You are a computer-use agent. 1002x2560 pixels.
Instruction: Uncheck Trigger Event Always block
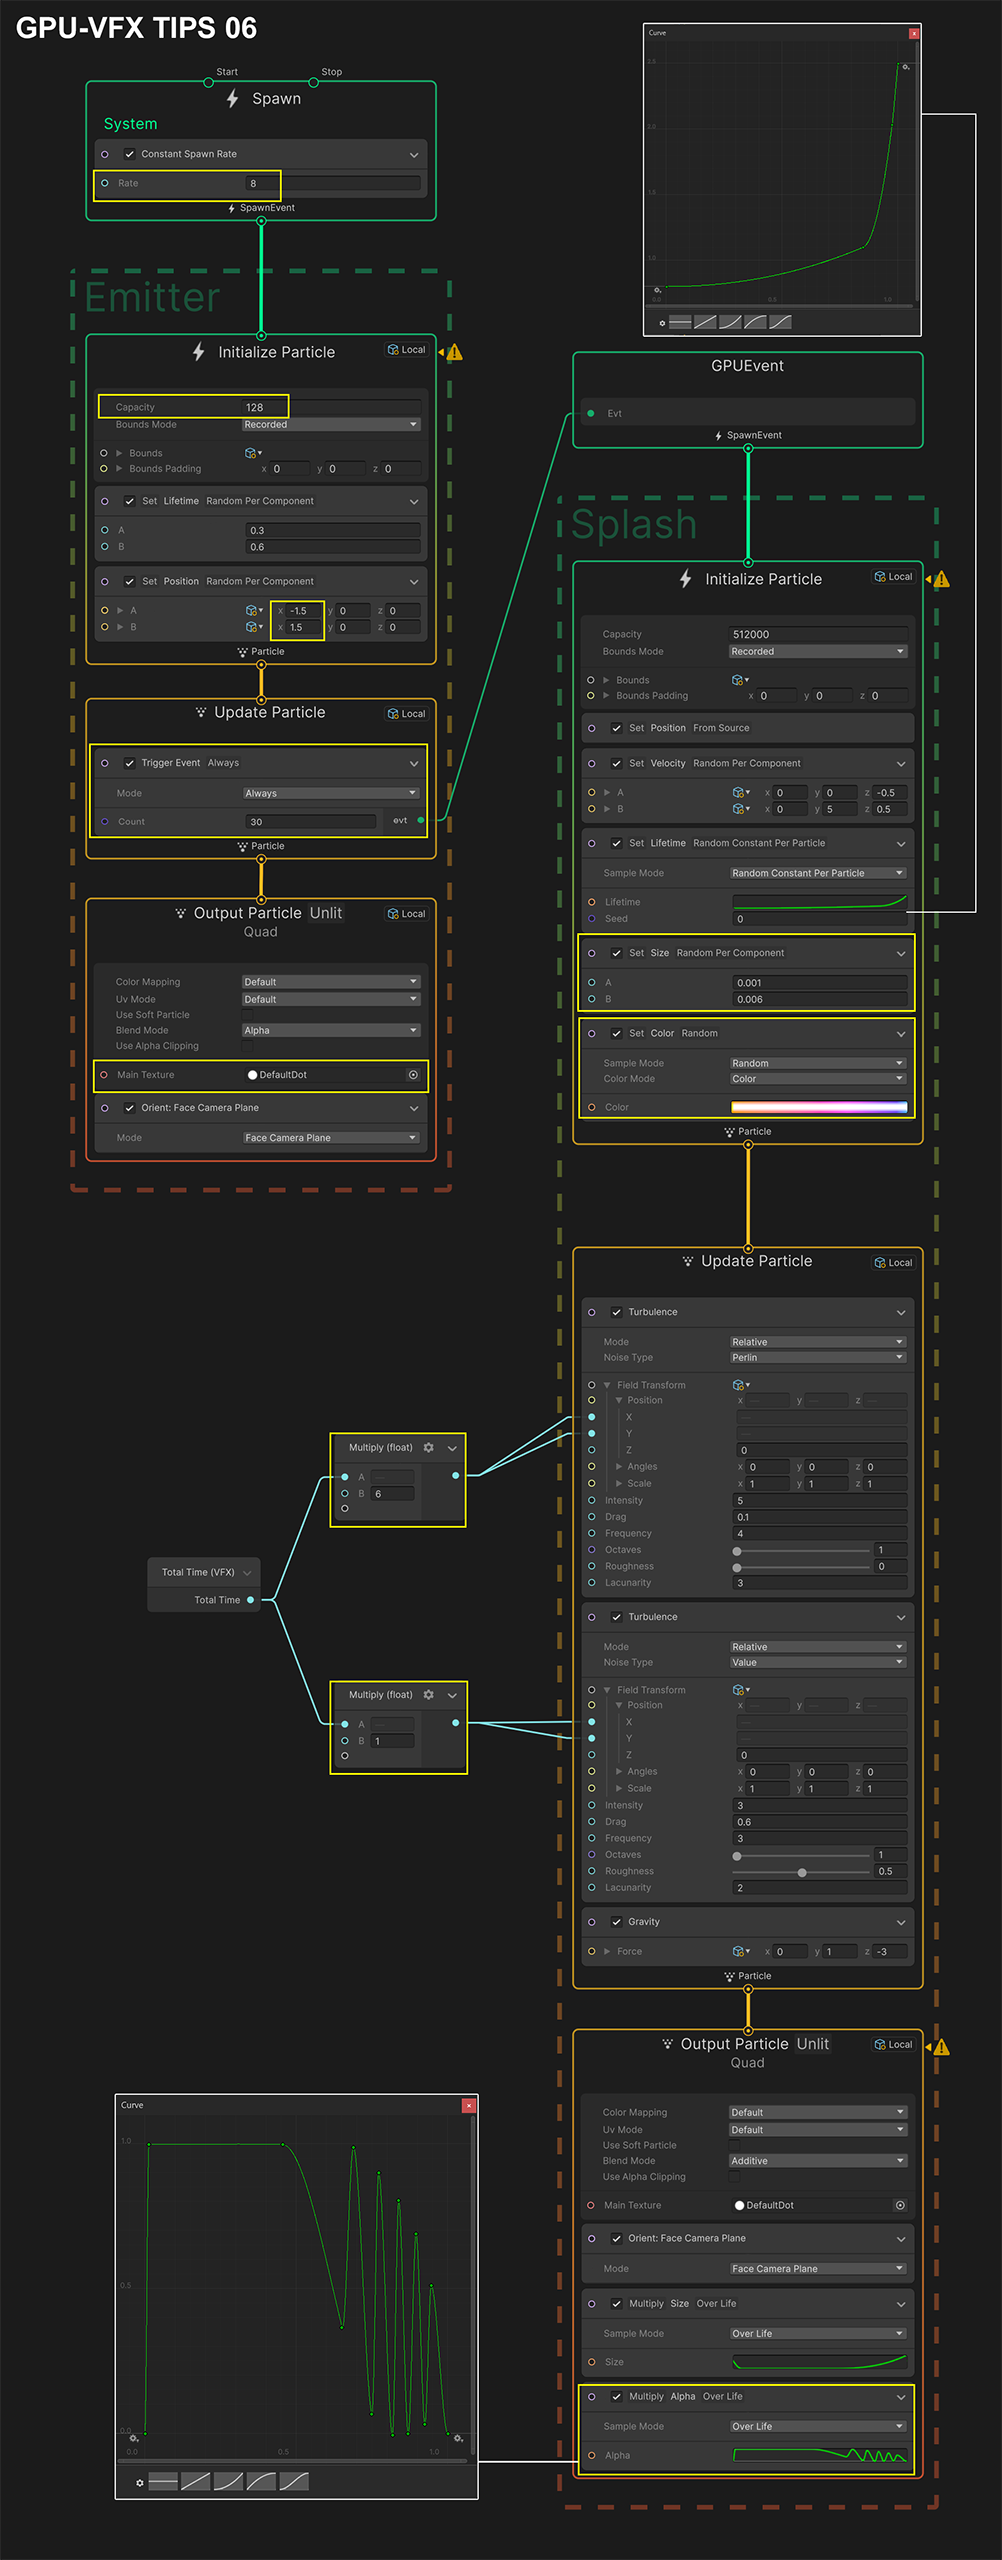[x=130, y=763]
